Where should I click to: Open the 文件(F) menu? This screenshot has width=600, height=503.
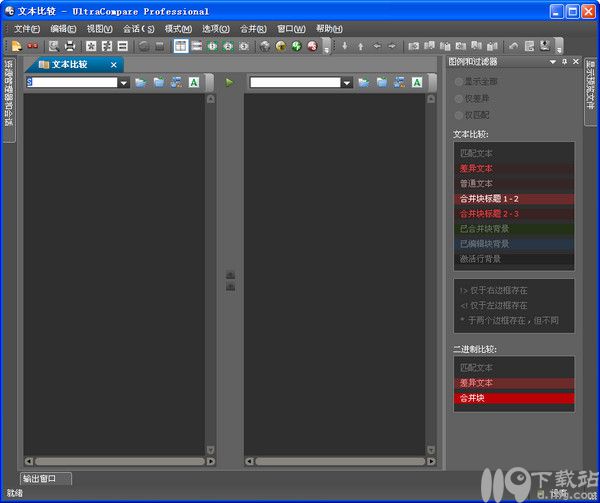[27, 29]
